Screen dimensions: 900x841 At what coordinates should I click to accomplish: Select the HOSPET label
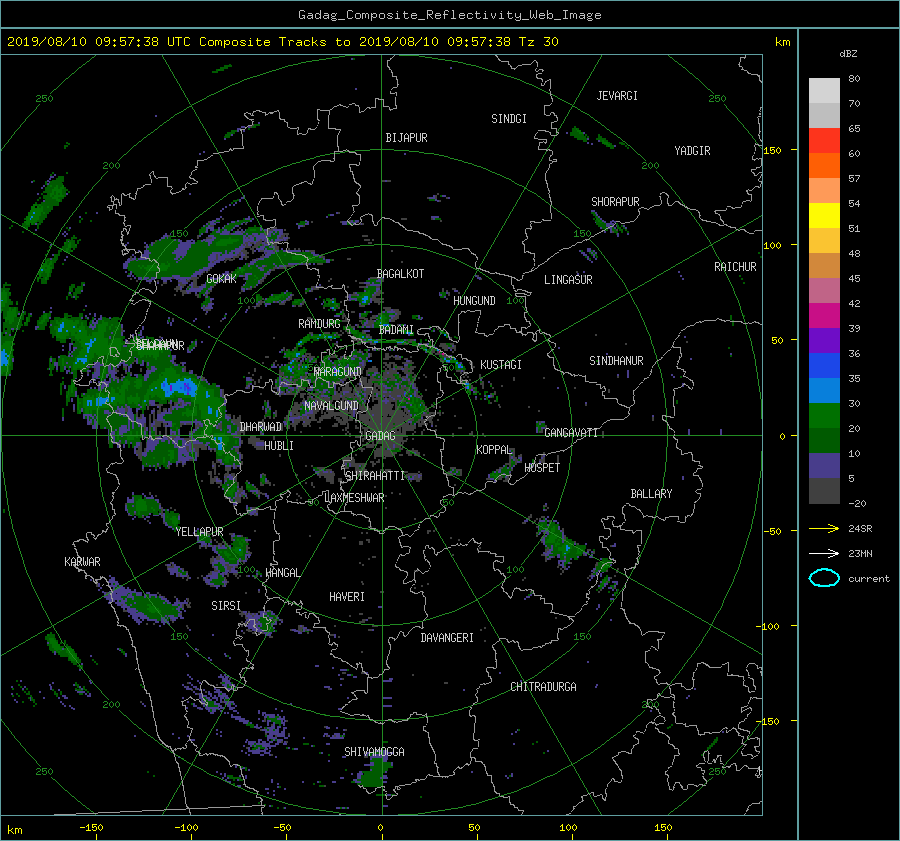(x=542, y=468)
